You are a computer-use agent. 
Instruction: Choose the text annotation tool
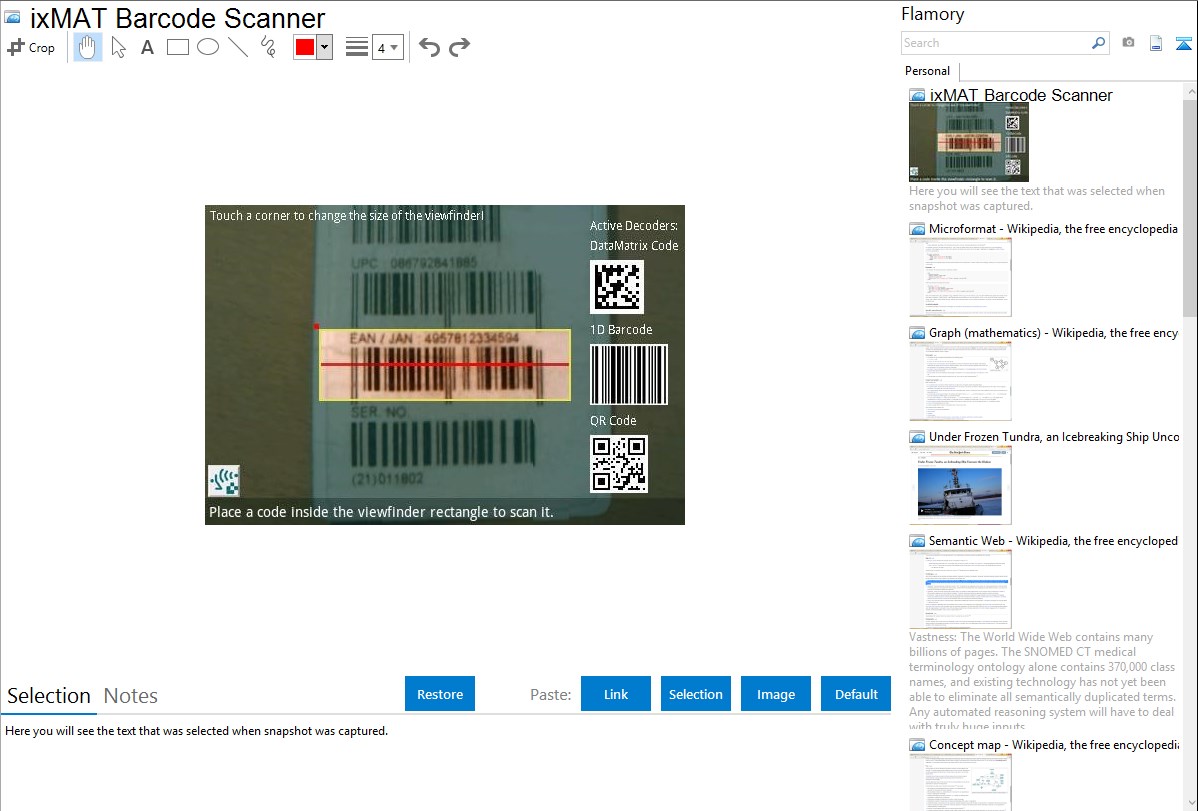pos(147,47)
